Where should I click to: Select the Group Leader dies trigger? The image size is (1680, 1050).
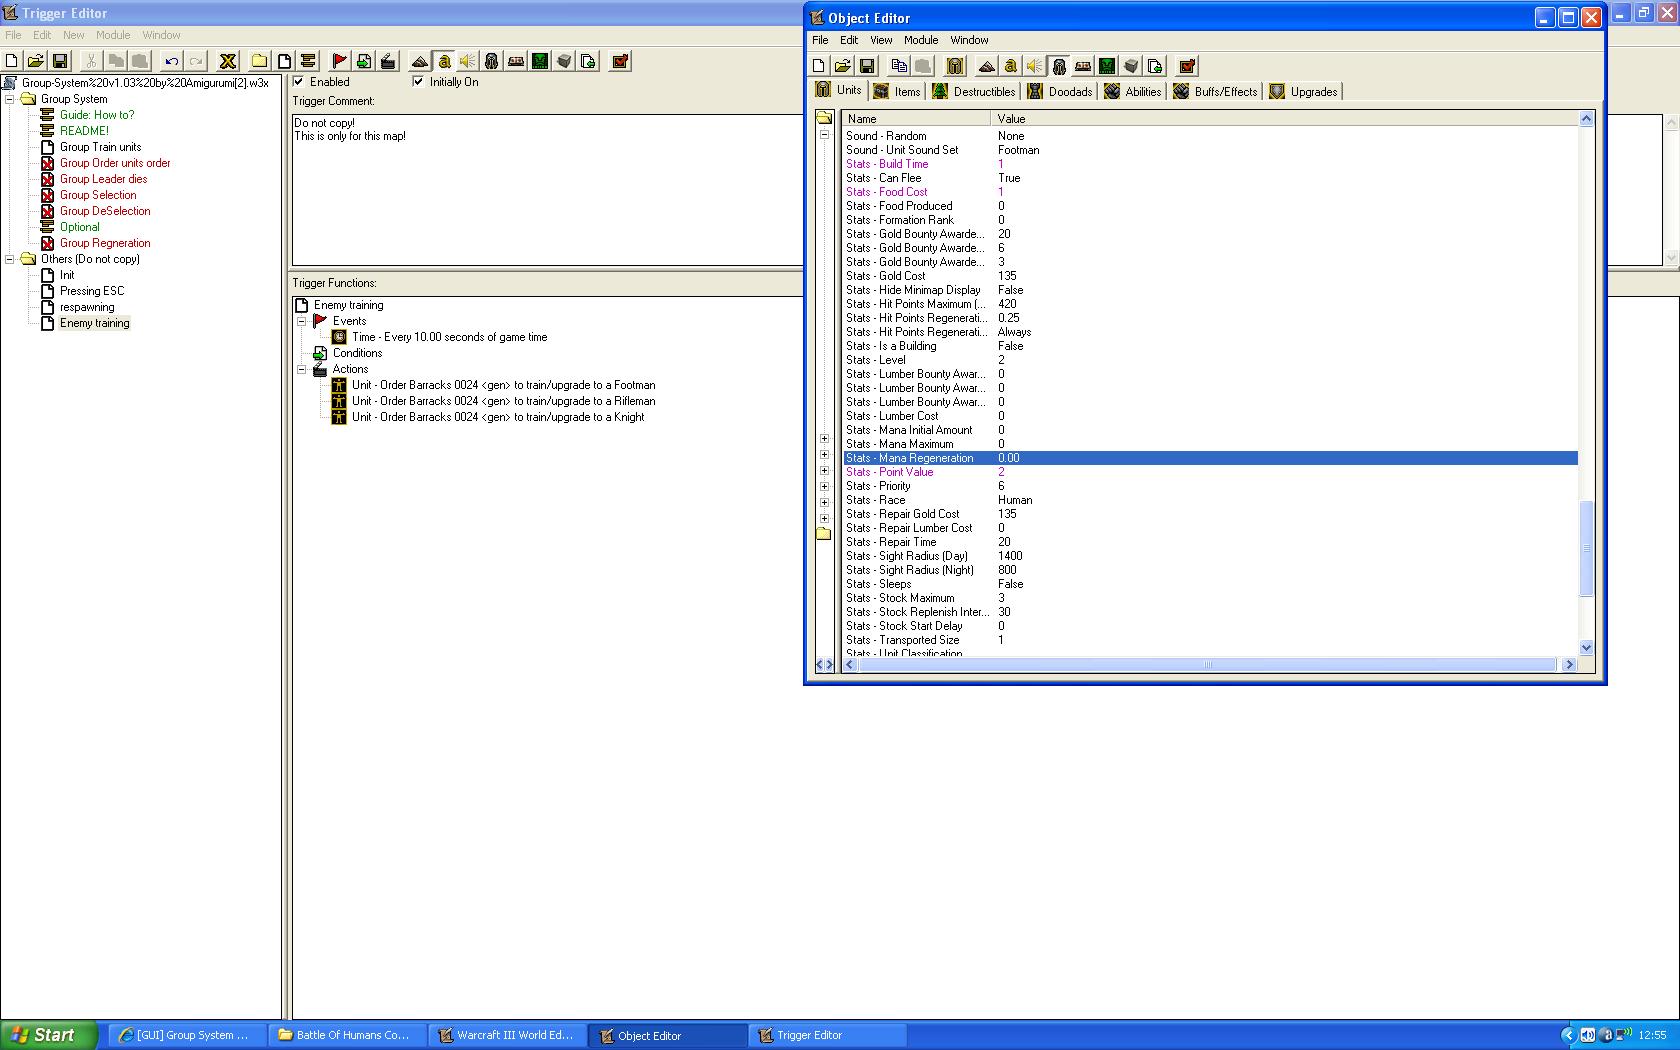coord(103,179)
